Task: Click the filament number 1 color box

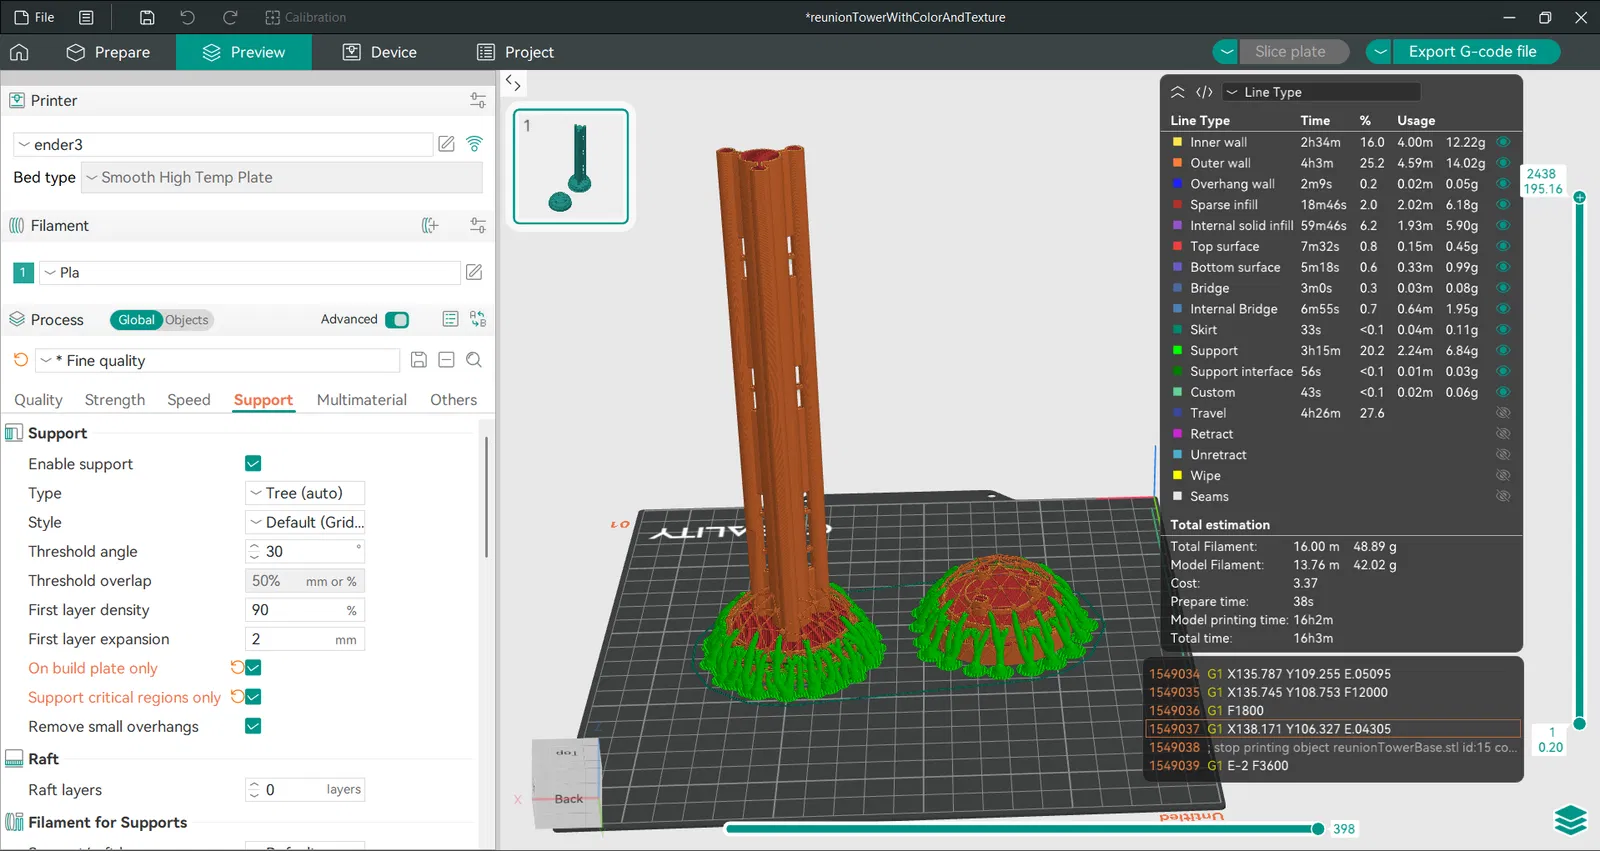Action: coord(23,272)
